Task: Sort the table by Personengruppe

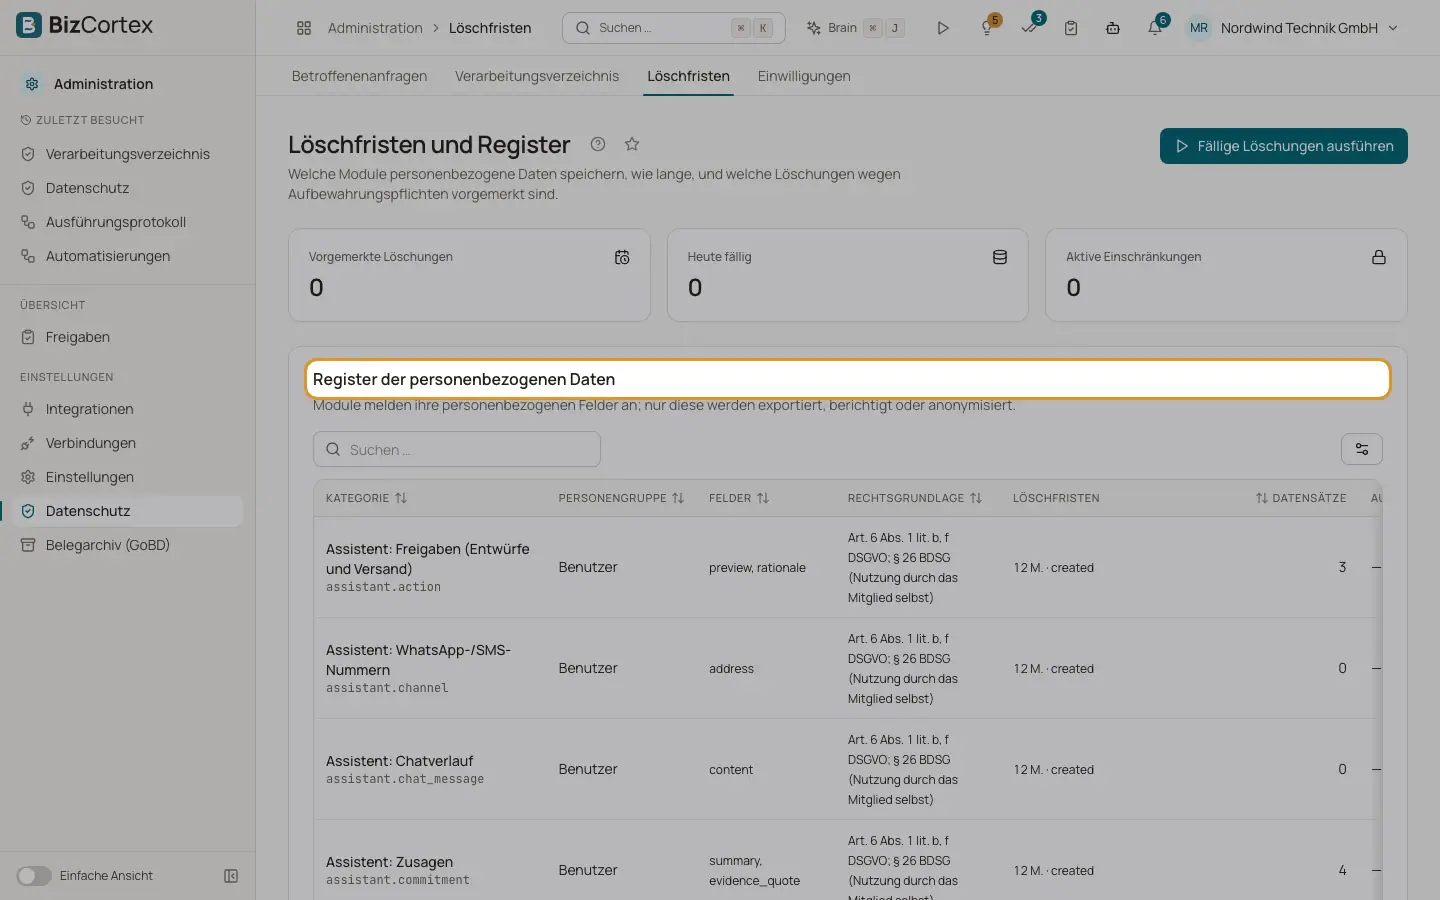Action: [x=621, y=498]
